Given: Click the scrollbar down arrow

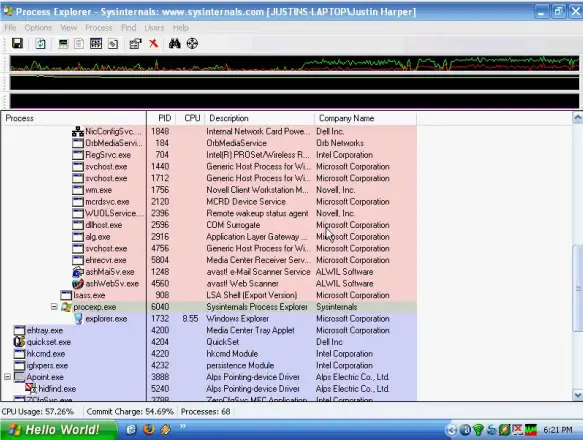Looking at the screenshot, I should 577,395.
